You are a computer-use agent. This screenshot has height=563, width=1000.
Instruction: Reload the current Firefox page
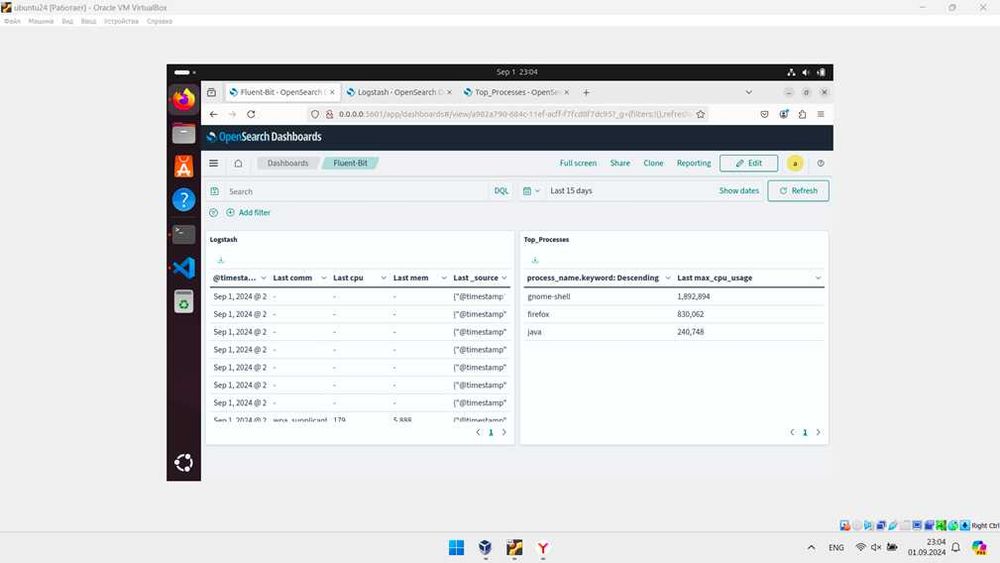pos(251,114)
